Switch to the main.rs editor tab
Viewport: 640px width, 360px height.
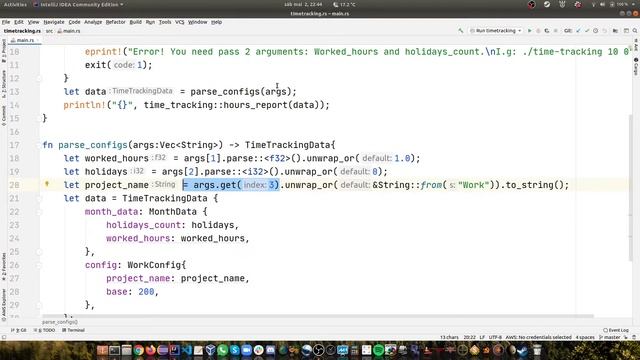coord(24,40)
